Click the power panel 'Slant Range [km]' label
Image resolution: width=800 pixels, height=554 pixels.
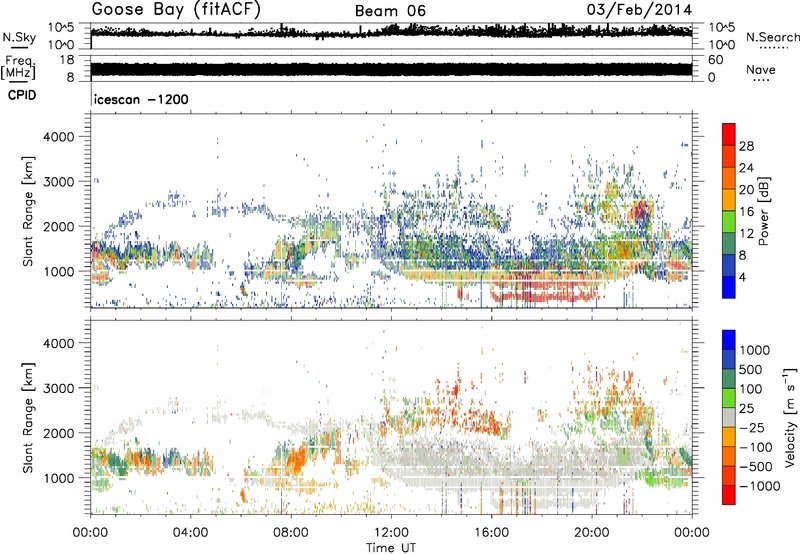point(28,211)
